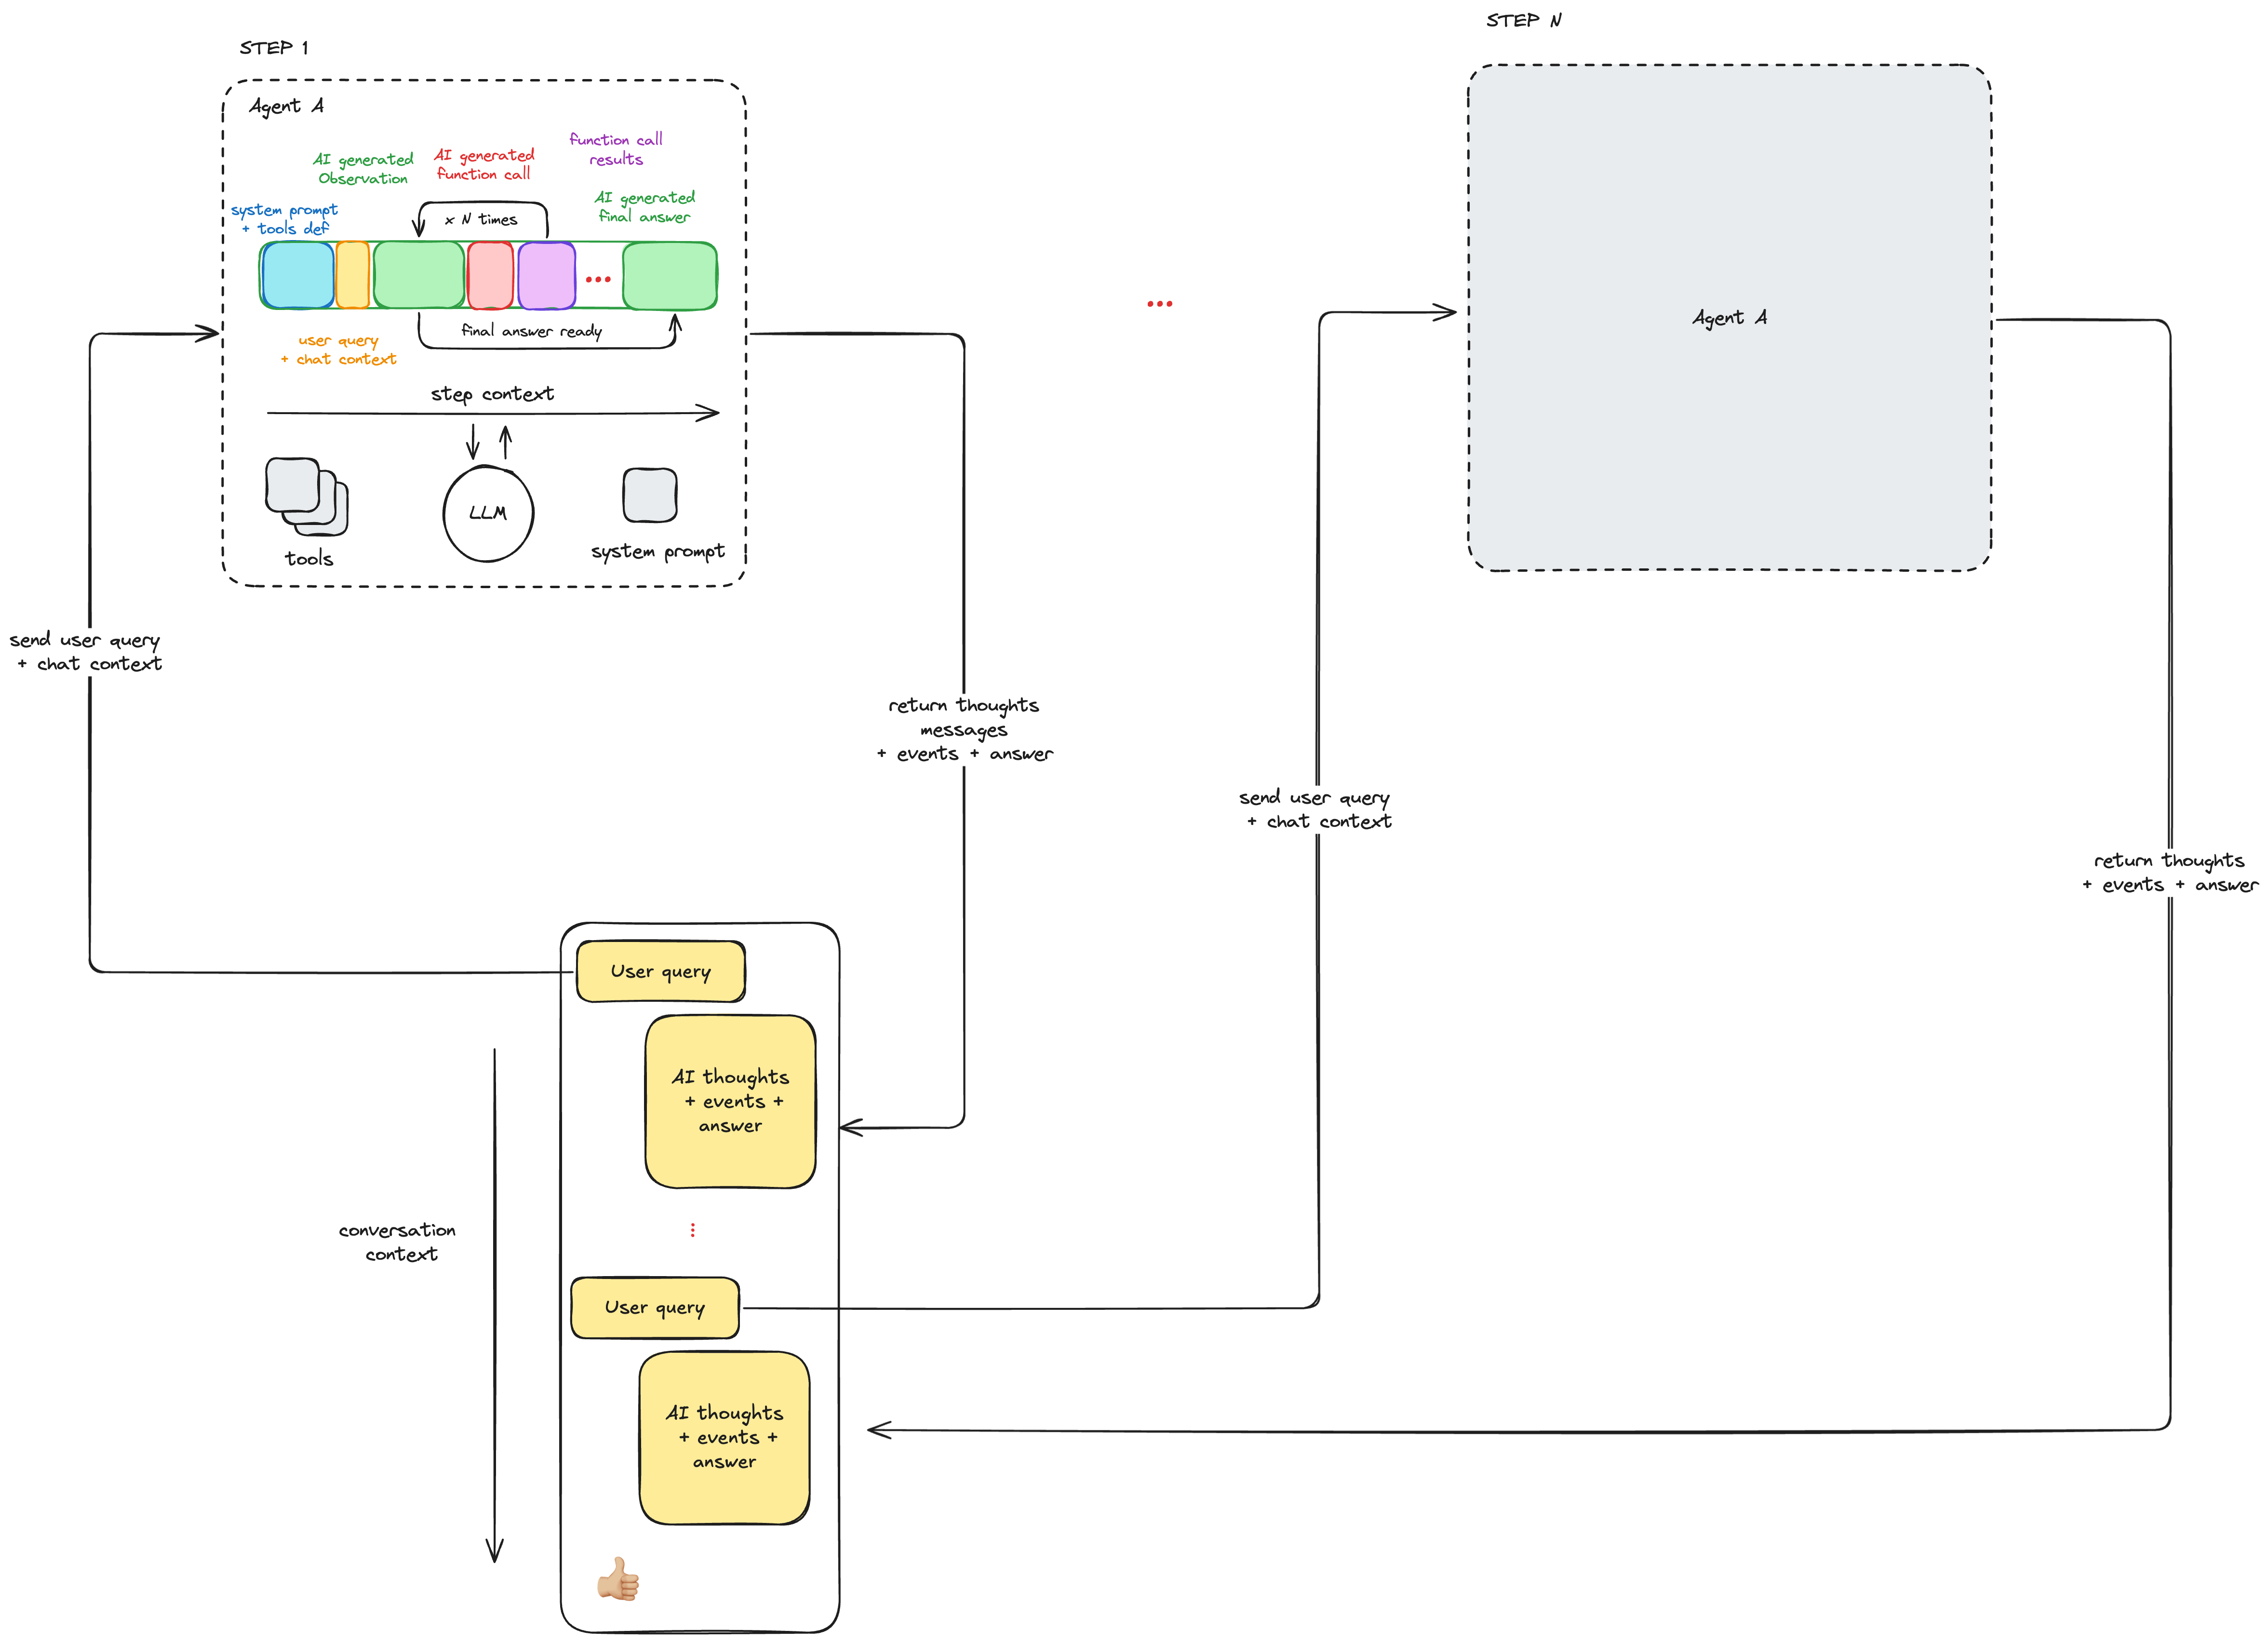The width and height of the screenshot is (2268, 1642).
Task: Select 'return thoughts messages + events + answer' label
Action: (x=965, y=729)
